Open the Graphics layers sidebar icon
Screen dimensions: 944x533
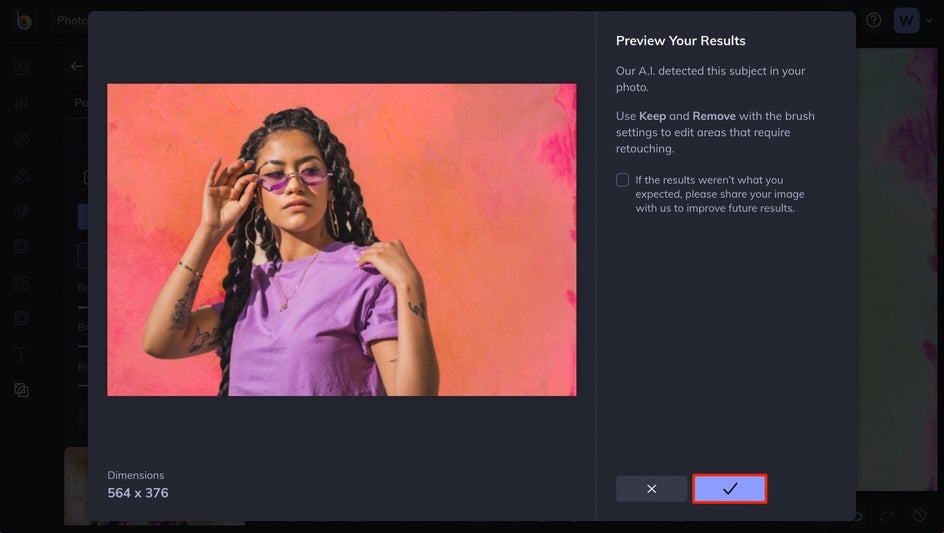[x=22, y=390]
